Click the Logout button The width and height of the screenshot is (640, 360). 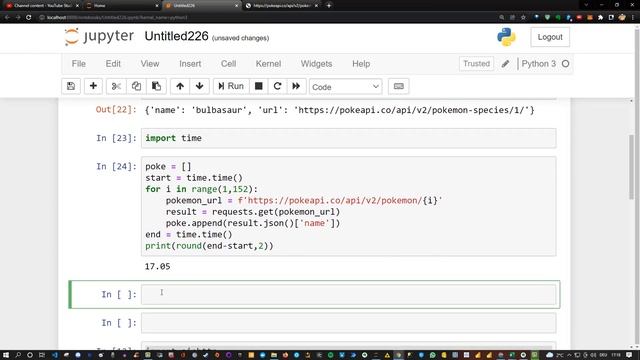[550, 37]
